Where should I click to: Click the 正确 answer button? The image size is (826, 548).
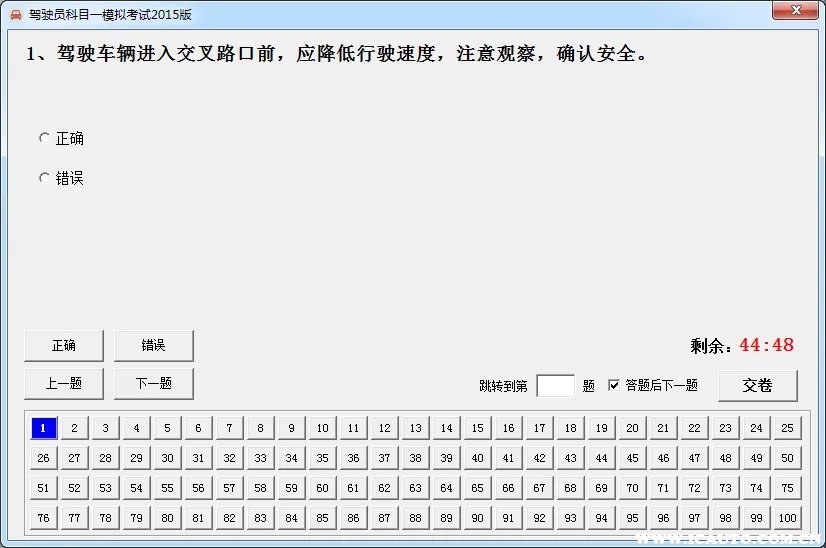tap(64, 345)
